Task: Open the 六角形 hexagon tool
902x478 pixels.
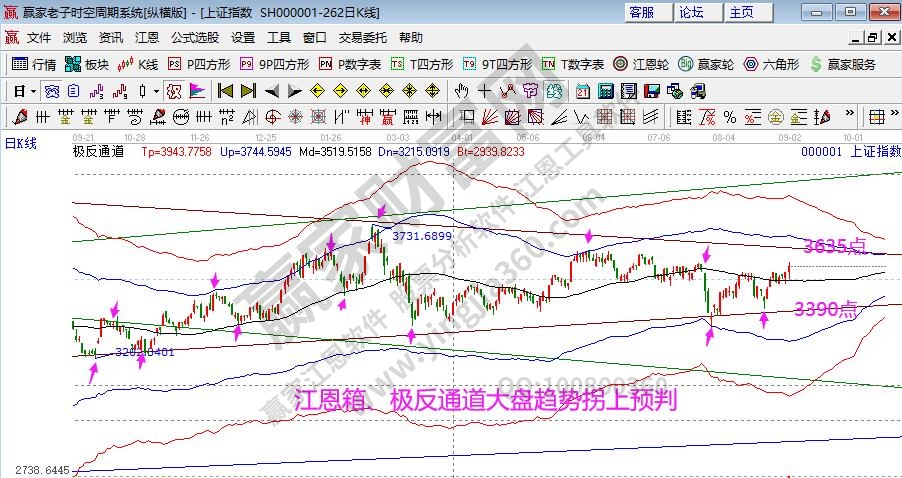Action: [771, 64]
